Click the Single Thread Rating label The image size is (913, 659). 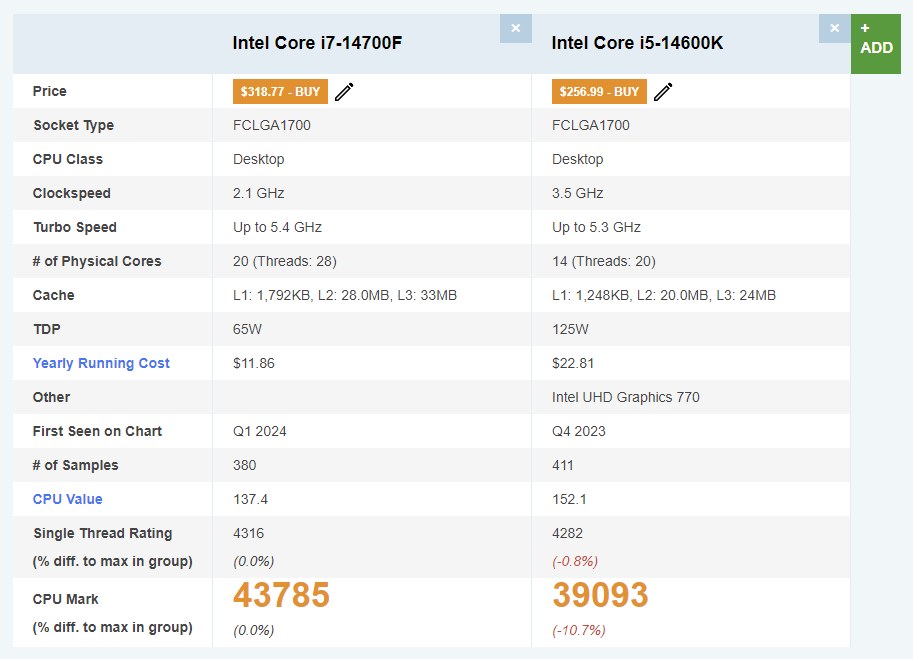point(102,533)
